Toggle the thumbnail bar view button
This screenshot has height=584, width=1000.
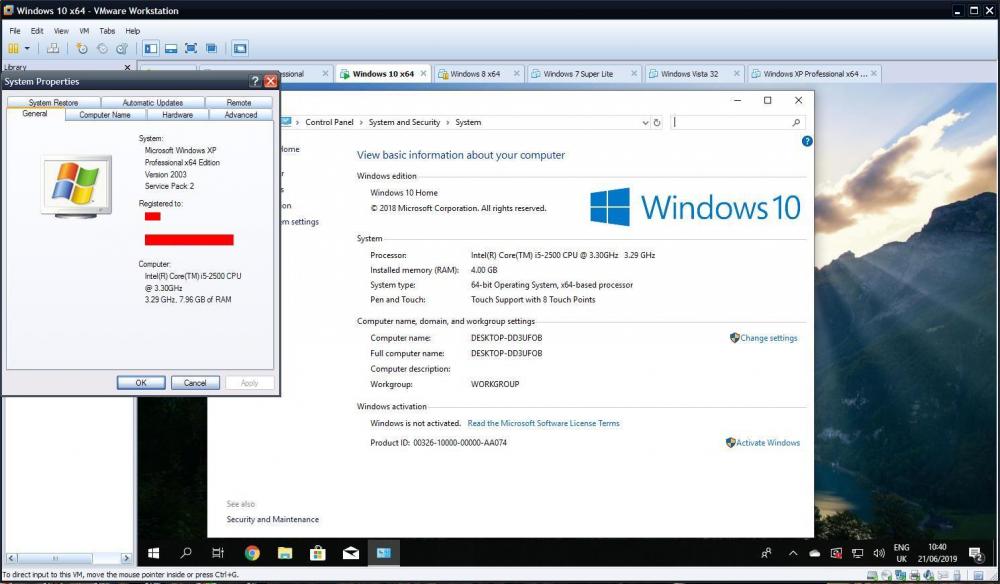[171, 48]
